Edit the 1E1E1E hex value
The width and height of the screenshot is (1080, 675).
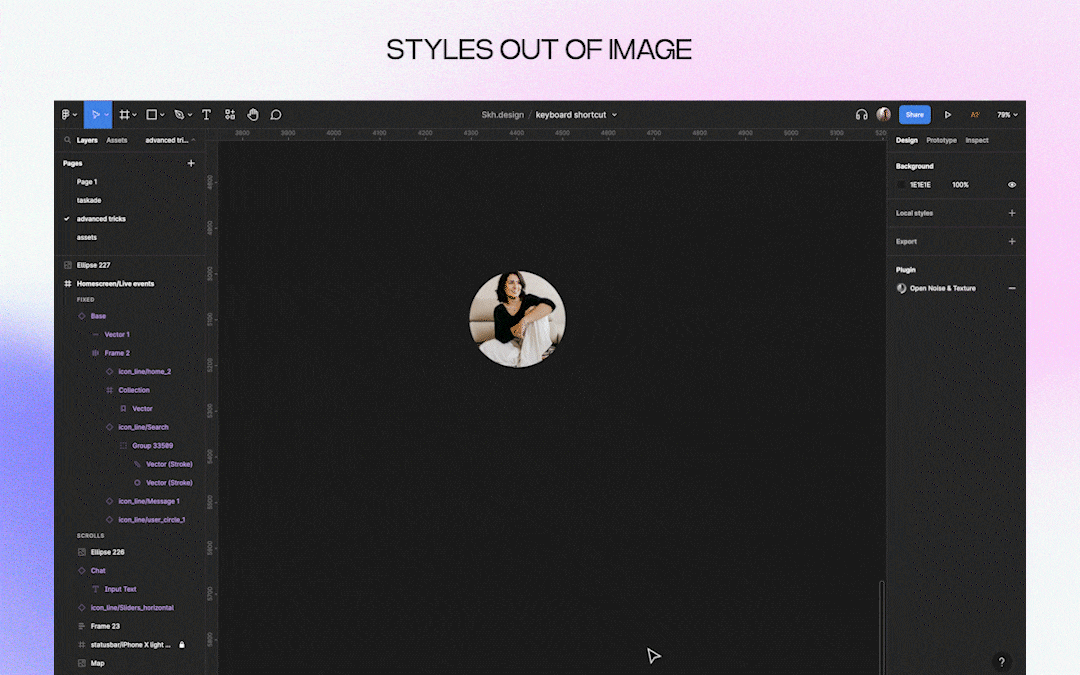point(920,185)
